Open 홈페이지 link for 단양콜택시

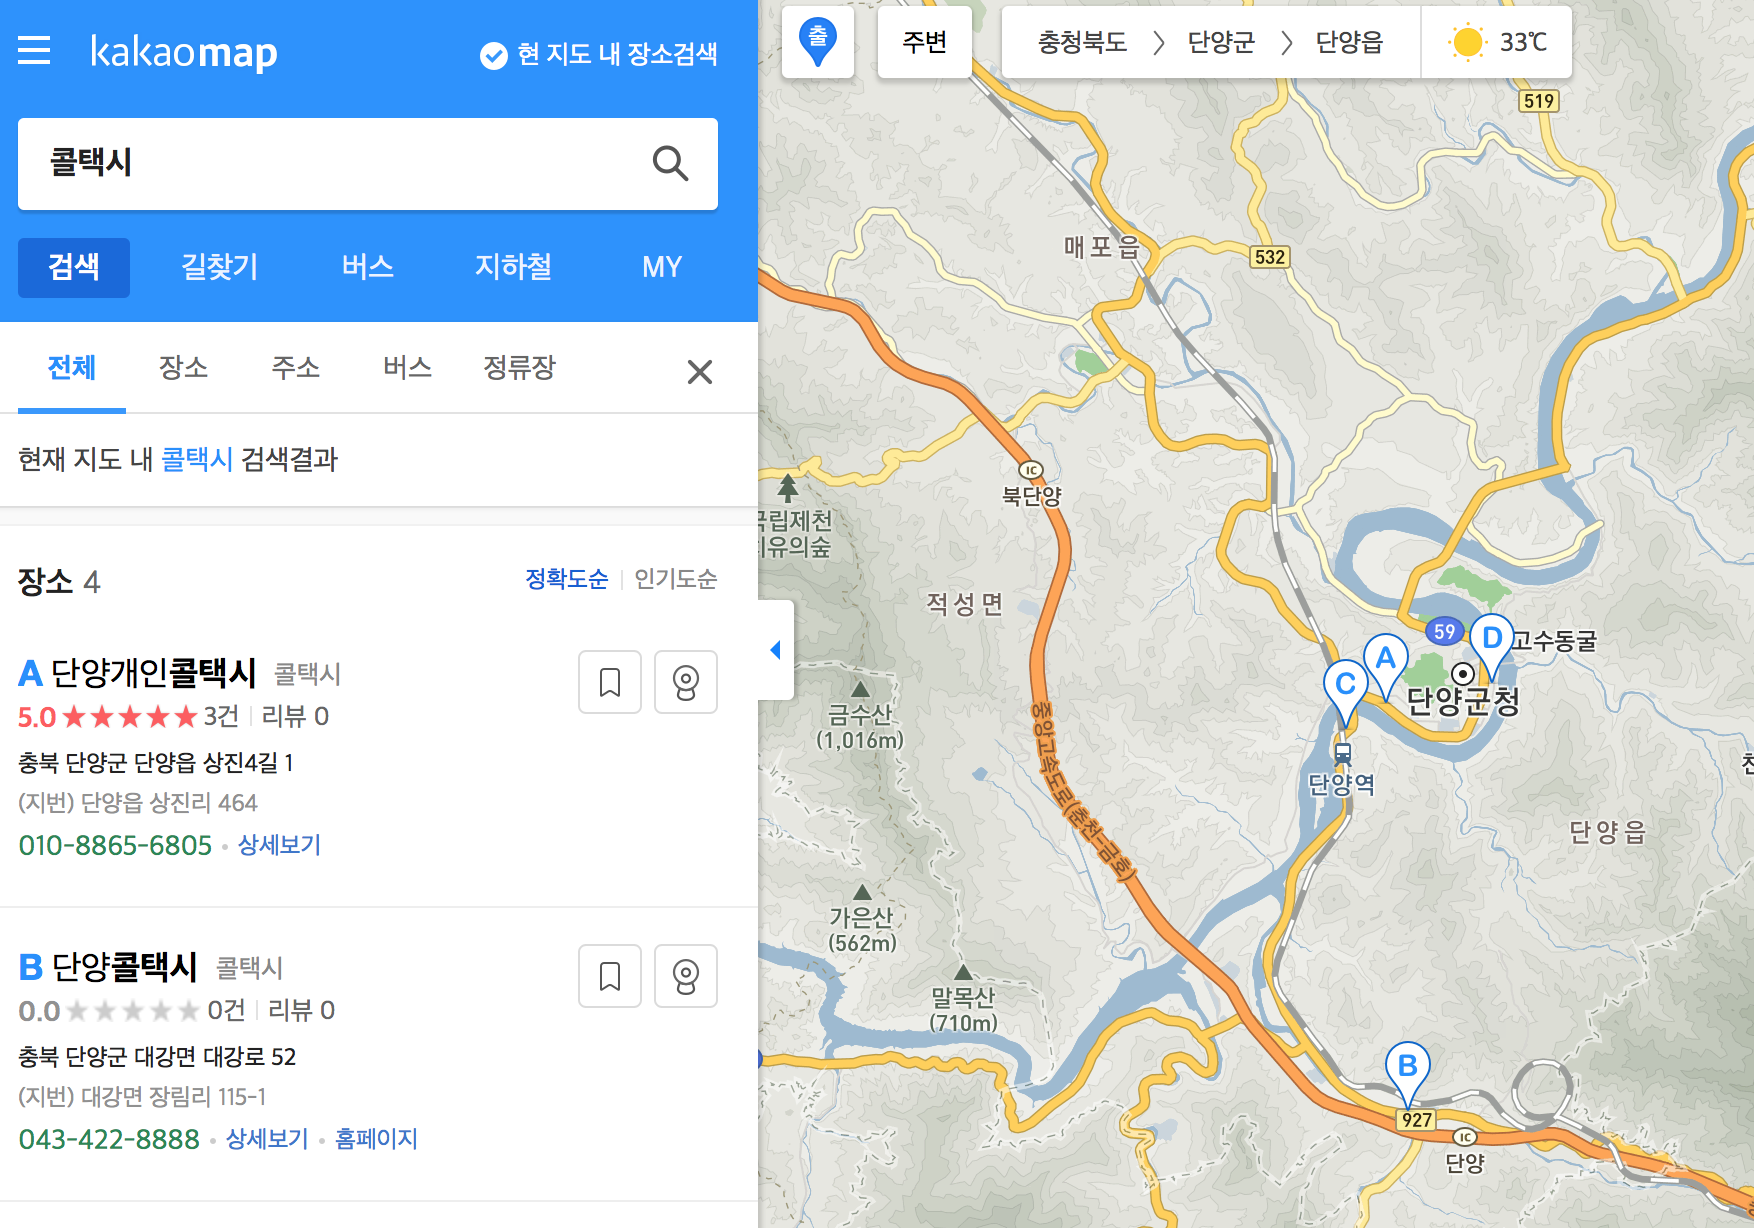[x=376, y=1139]
